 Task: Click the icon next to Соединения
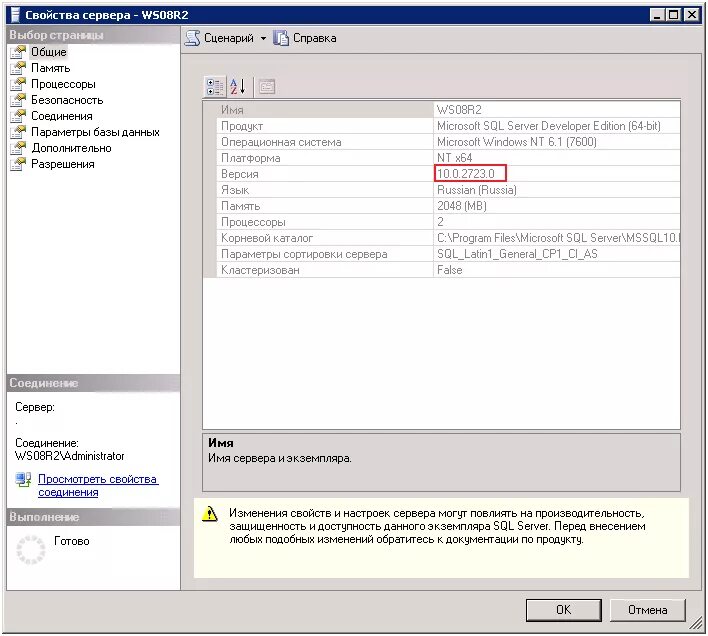click(x=18, y=116)
